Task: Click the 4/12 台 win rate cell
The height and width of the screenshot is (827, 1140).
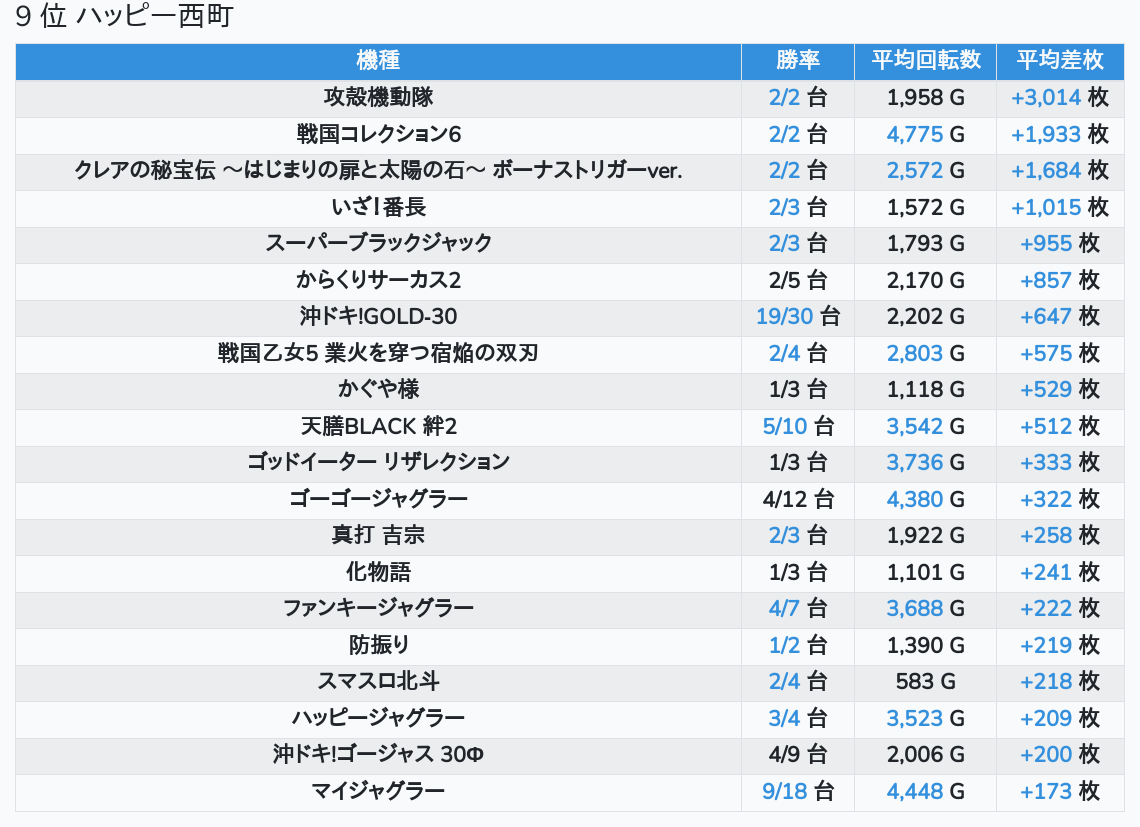Action: pyautogui.click(x=798, y=499)
